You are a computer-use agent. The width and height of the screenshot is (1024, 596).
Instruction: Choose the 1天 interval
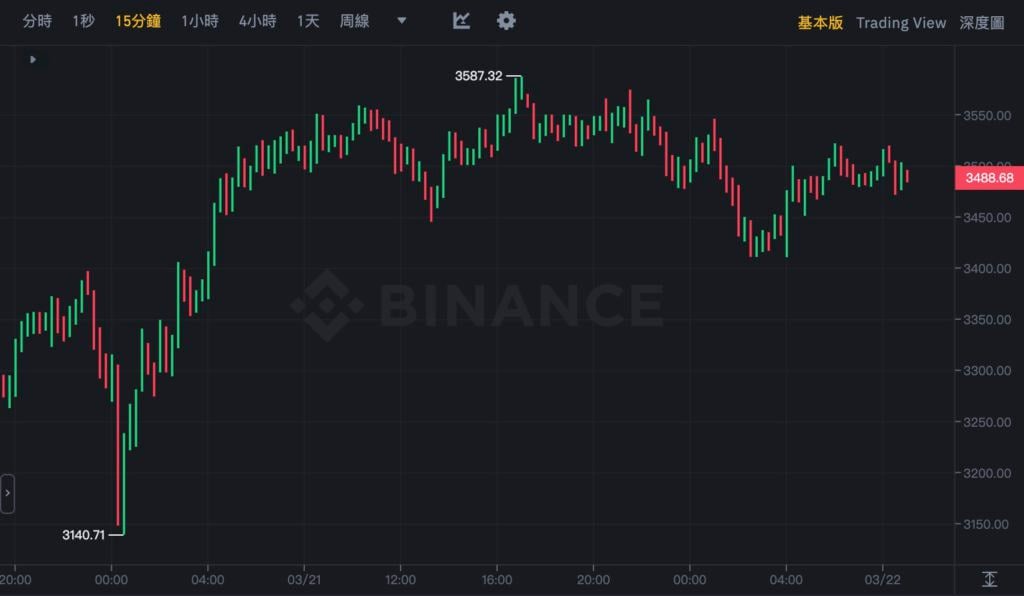tap(308, 21)
